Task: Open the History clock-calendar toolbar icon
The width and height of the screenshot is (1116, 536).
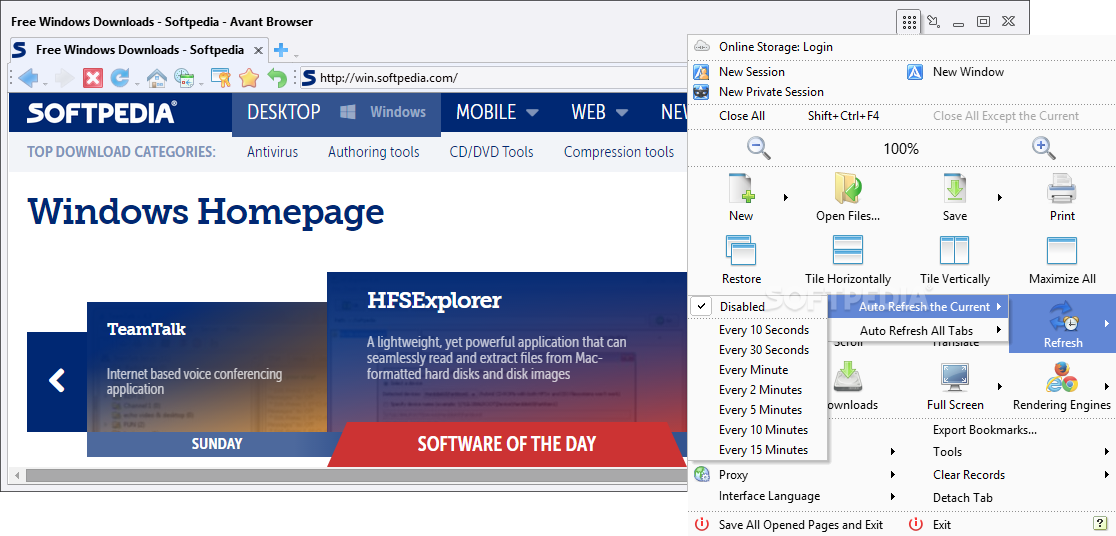Action: (184, 78)
